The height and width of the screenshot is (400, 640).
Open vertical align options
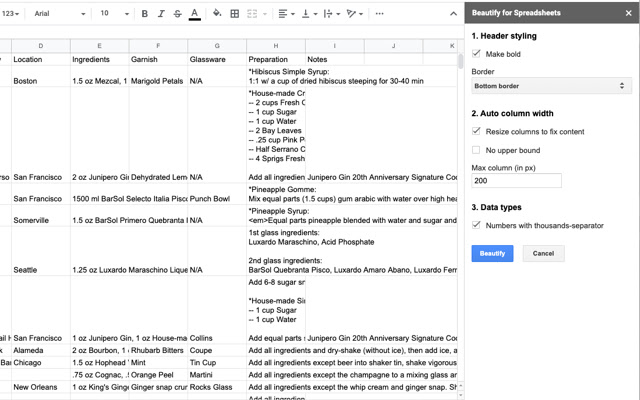(x=309, y=14)
